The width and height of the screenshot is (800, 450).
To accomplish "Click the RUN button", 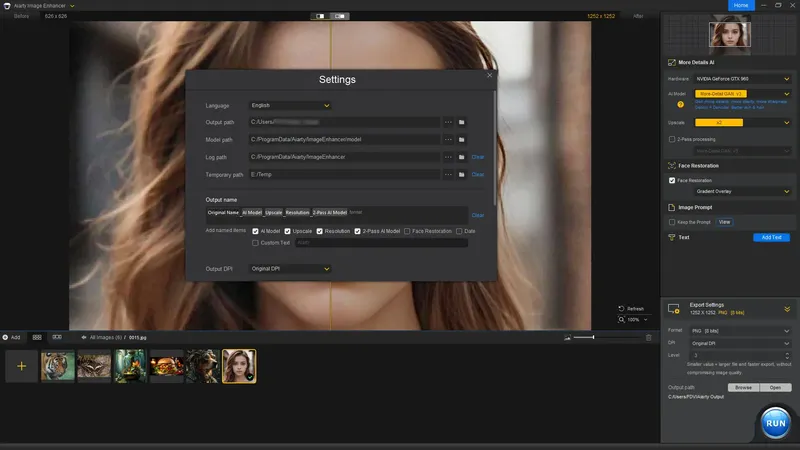I will pos(776,423).
